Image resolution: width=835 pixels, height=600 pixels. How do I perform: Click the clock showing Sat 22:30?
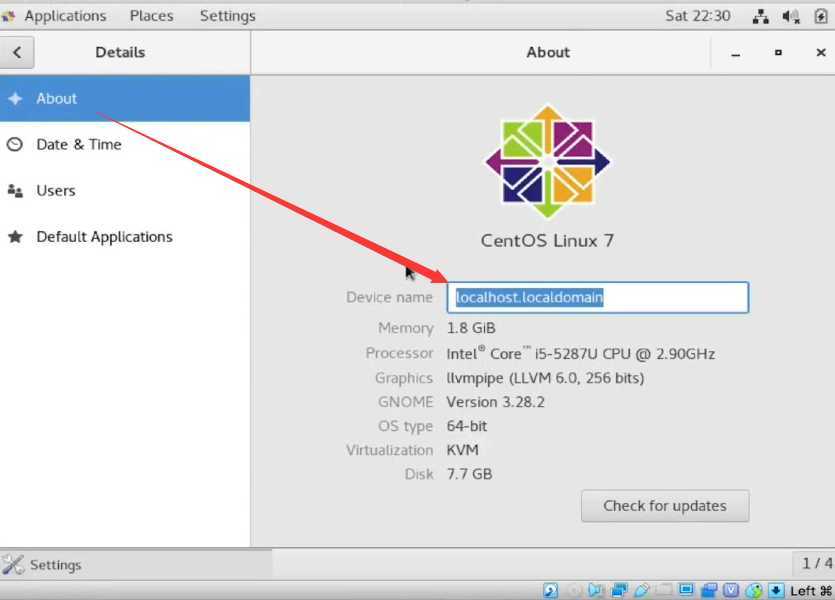[697, 16]
